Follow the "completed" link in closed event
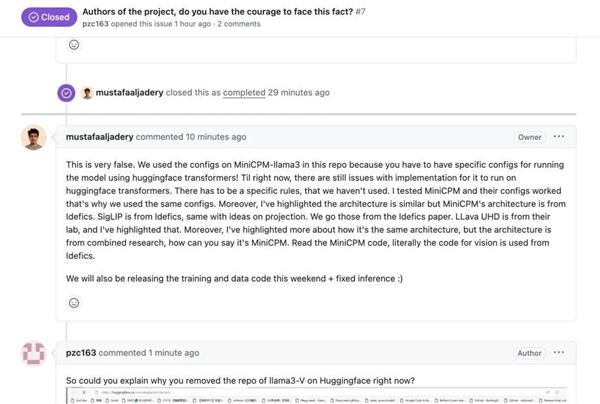This screenshot has width=600, height=404. (244, 93)
